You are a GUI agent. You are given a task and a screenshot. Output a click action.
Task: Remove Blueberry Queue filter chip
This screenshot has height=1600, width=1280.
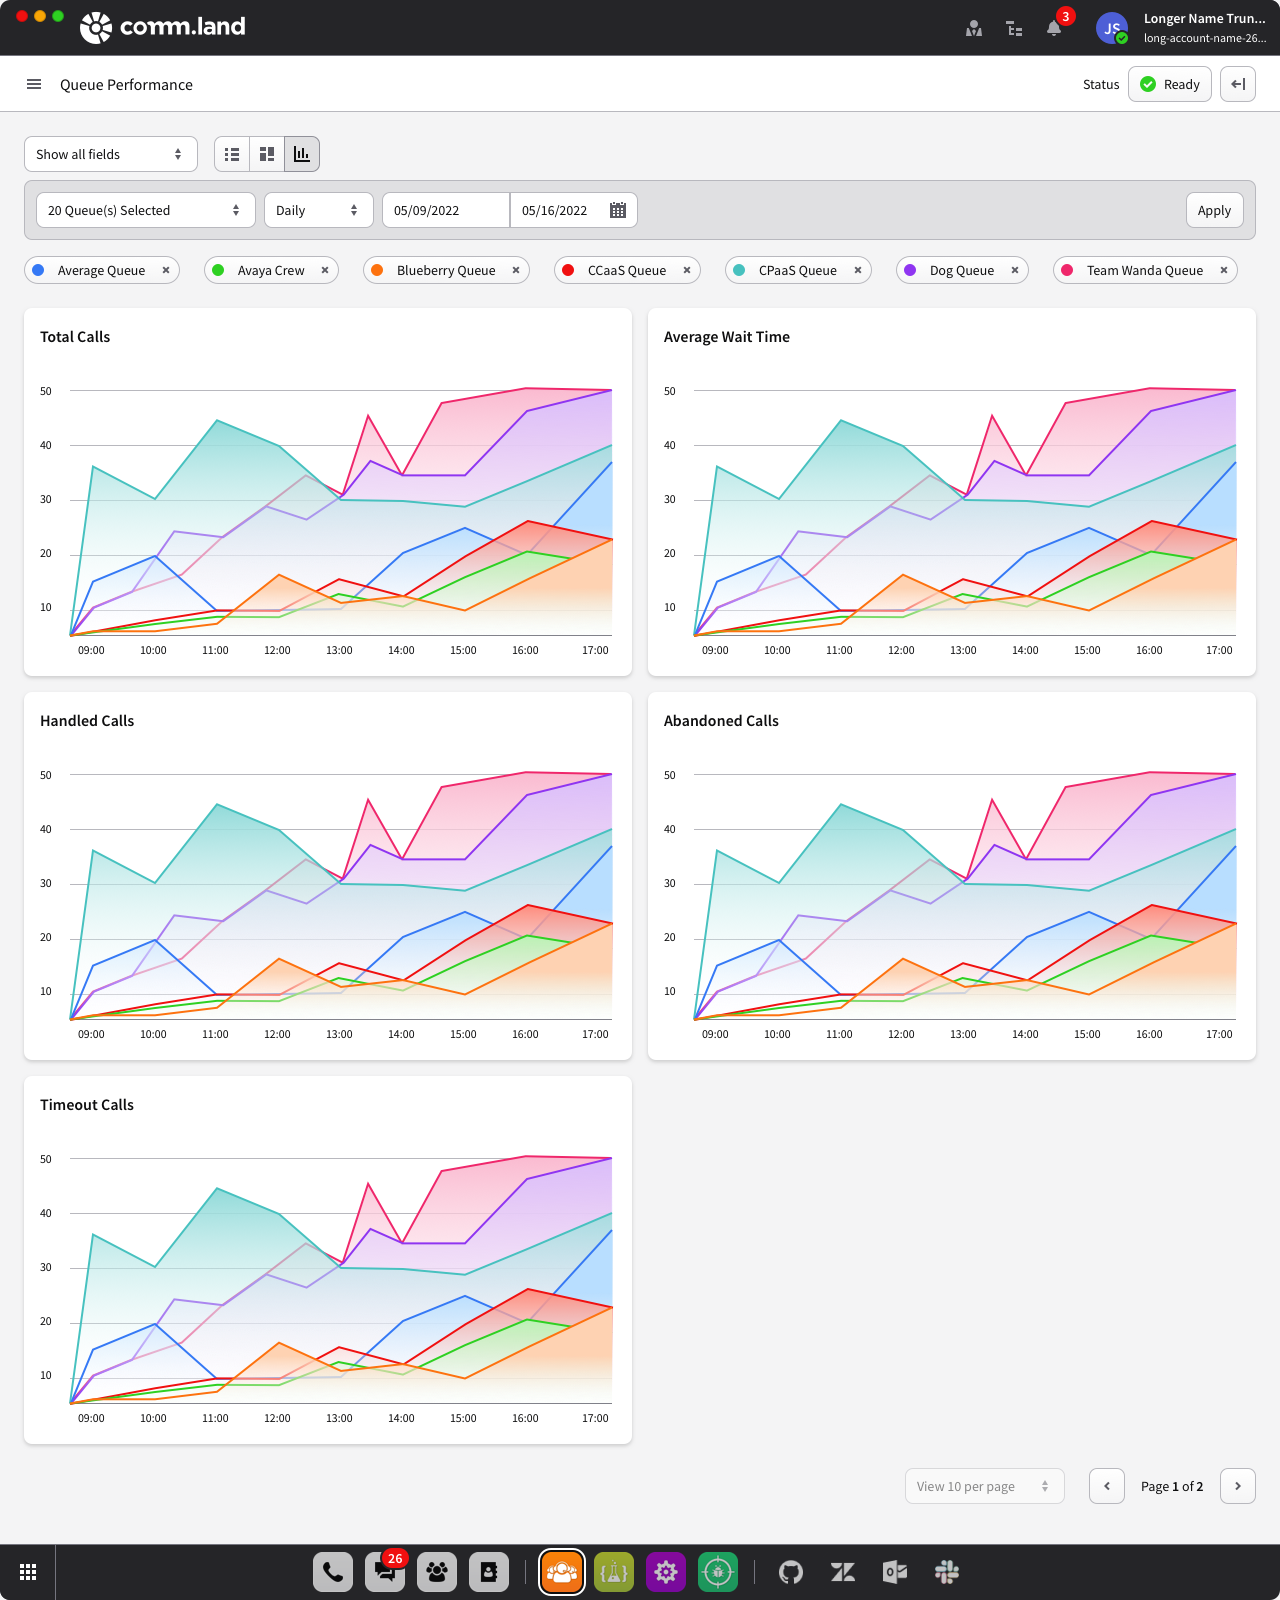pos(516,270)
